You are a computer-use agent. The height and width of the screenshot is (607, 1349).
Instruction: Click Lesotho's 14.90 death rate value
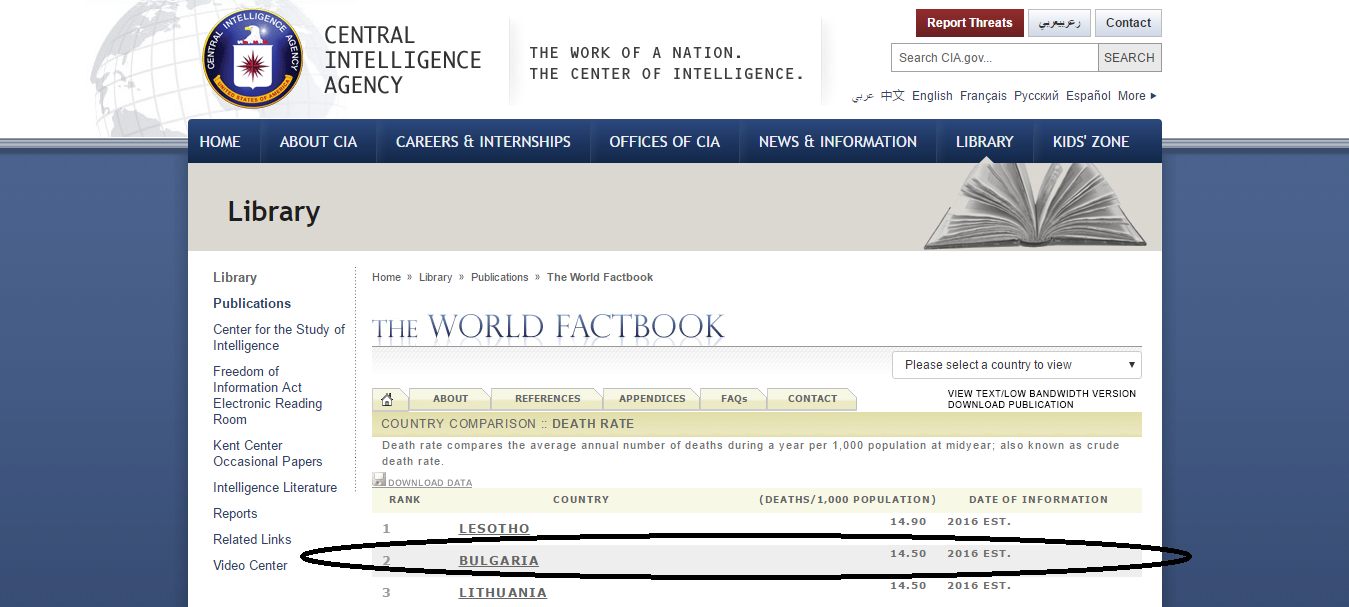click(x=908, y=522)
